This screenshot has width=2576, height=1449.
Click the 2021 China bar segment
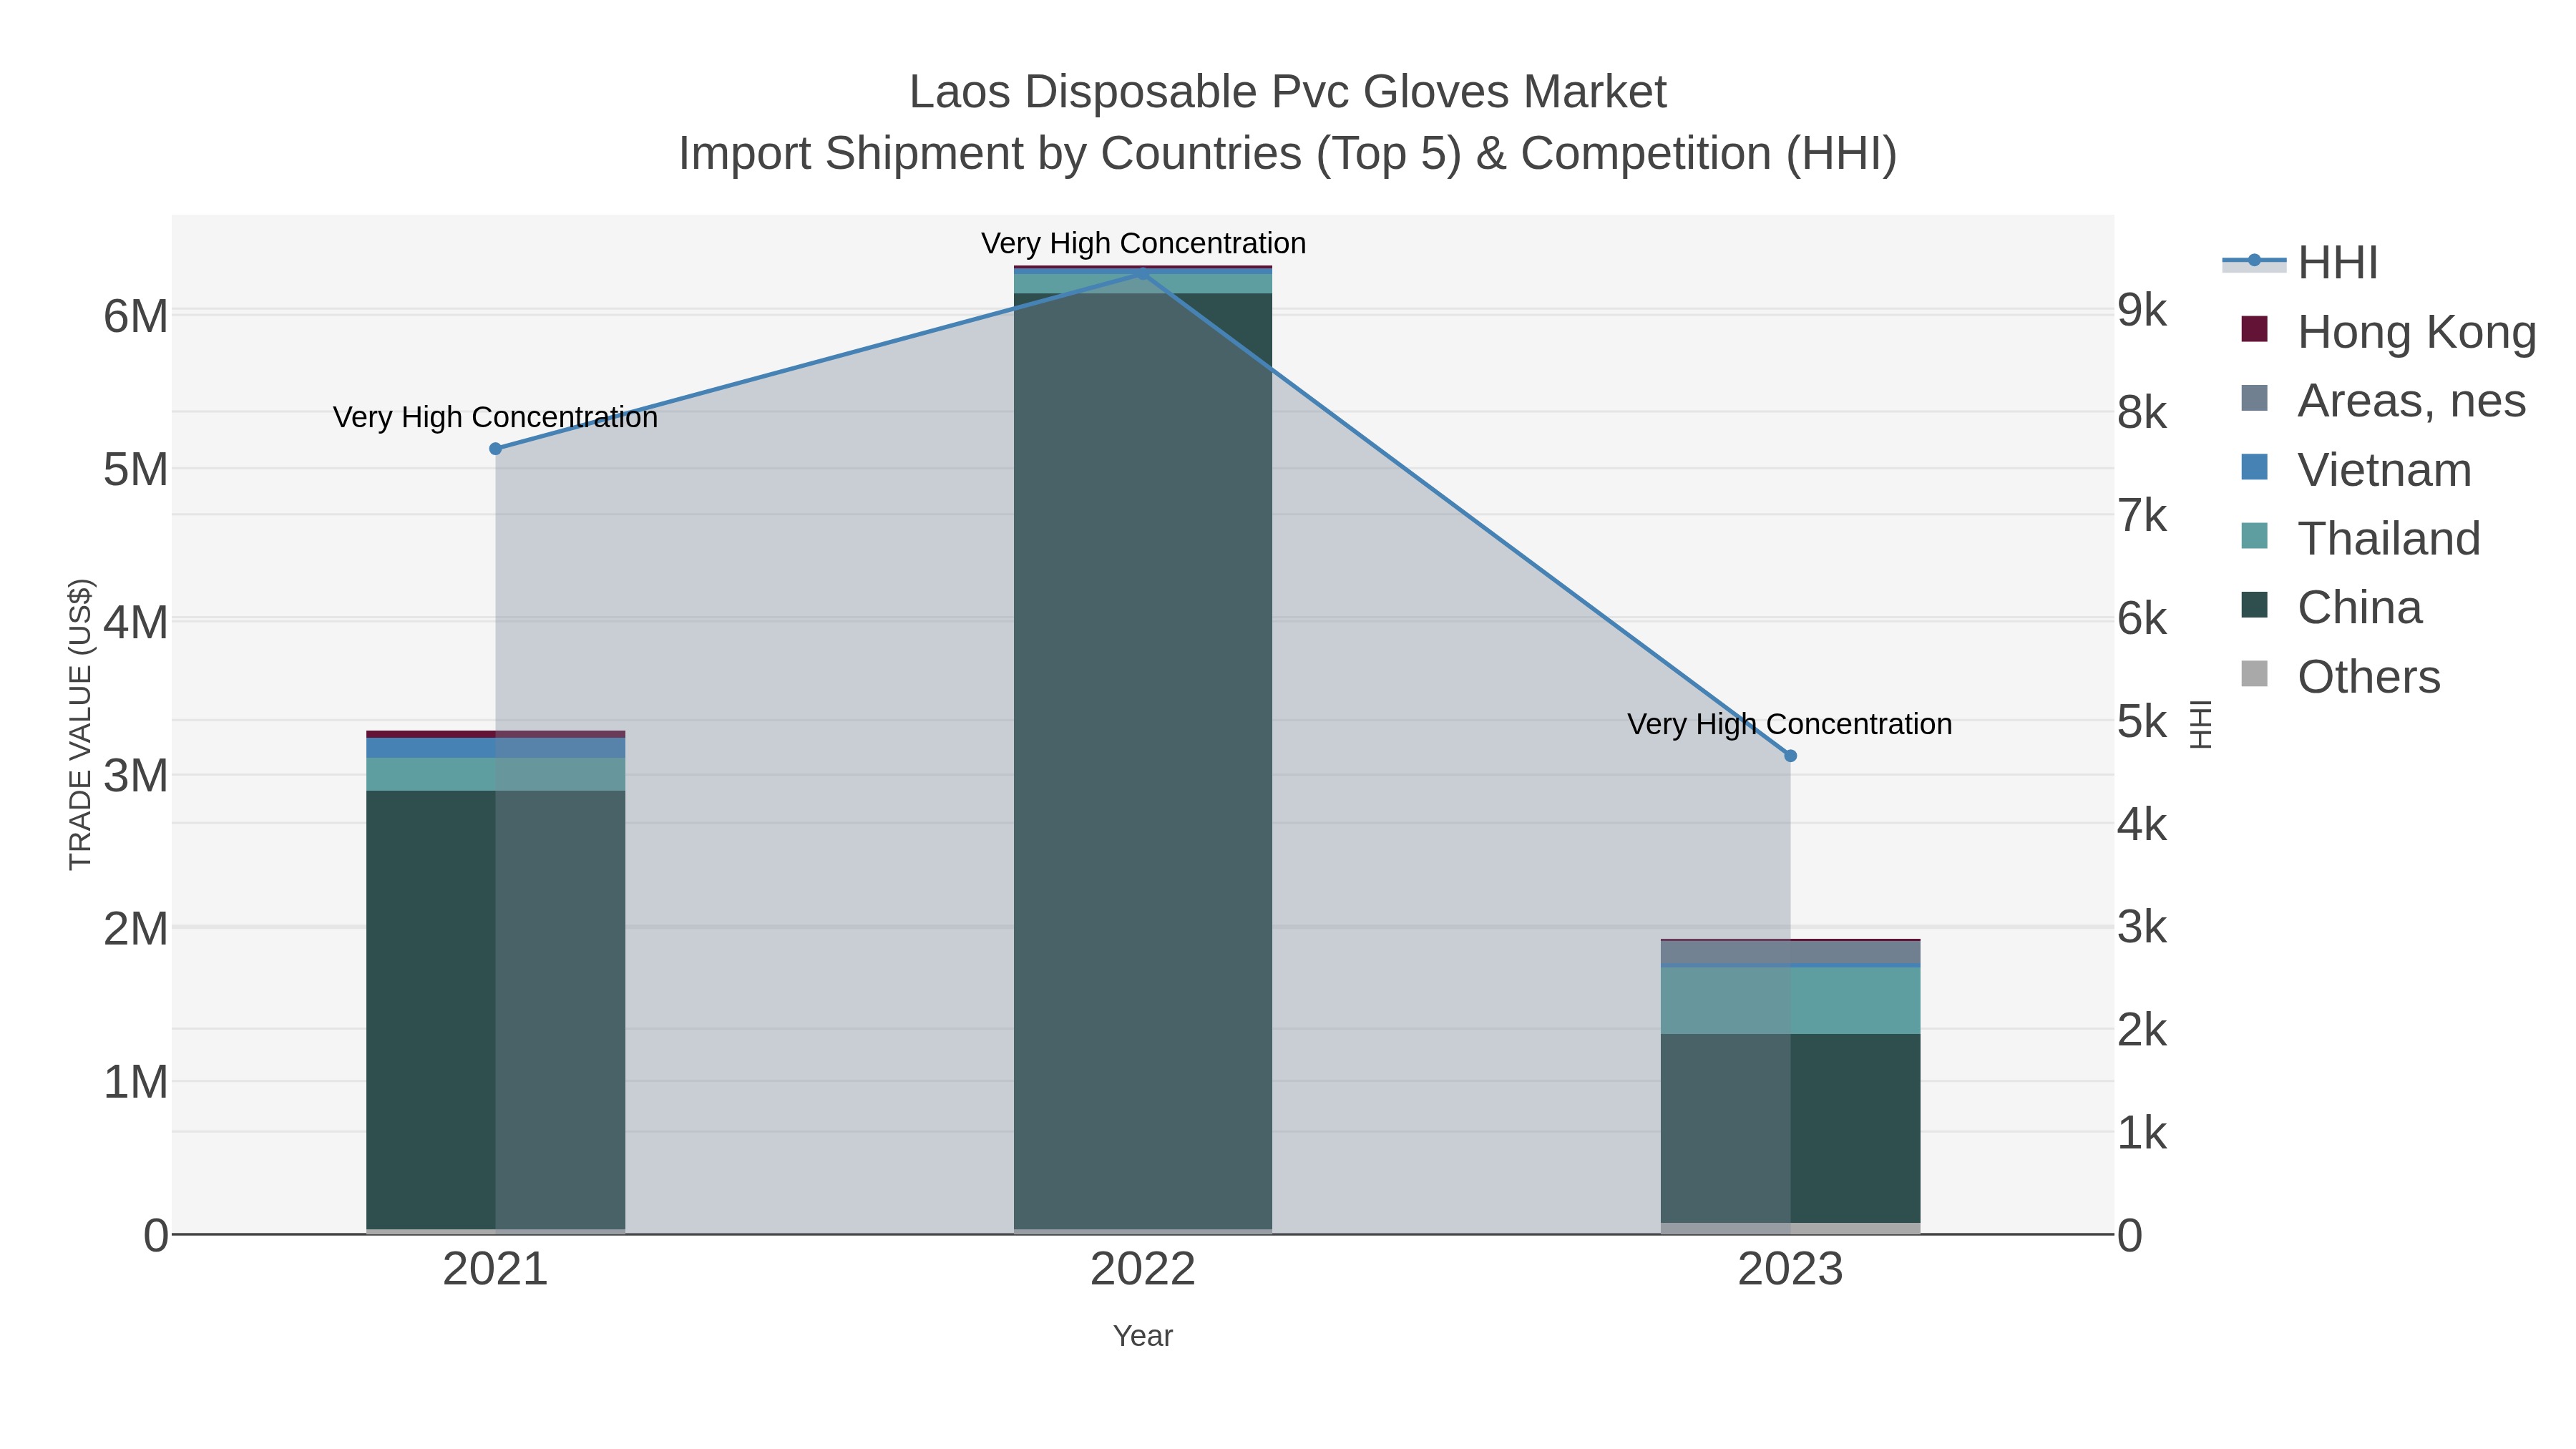point(496,1010)
